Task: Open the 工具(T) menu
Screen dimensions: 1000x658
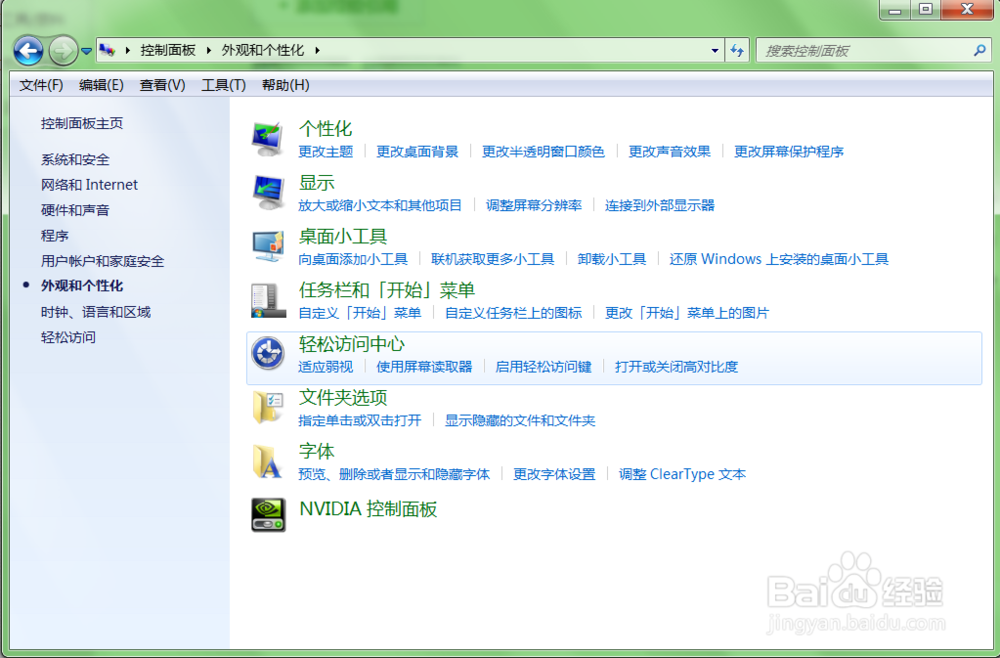Action: [223, 85]
